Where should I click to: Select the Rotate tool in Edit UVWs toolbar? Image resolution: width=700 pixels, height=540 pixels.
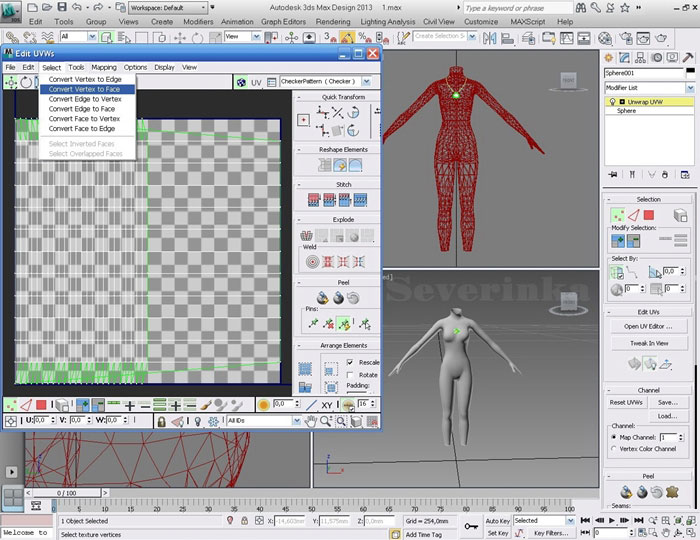point(26,82)
